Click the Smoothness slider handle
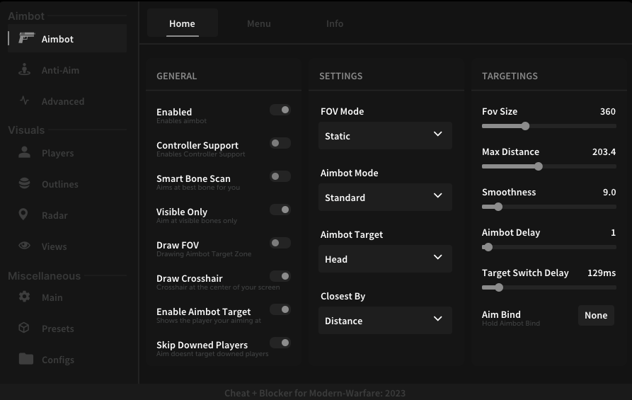This screenshot has height=400, width=632. pyautogui.click(x=498, y=207)
